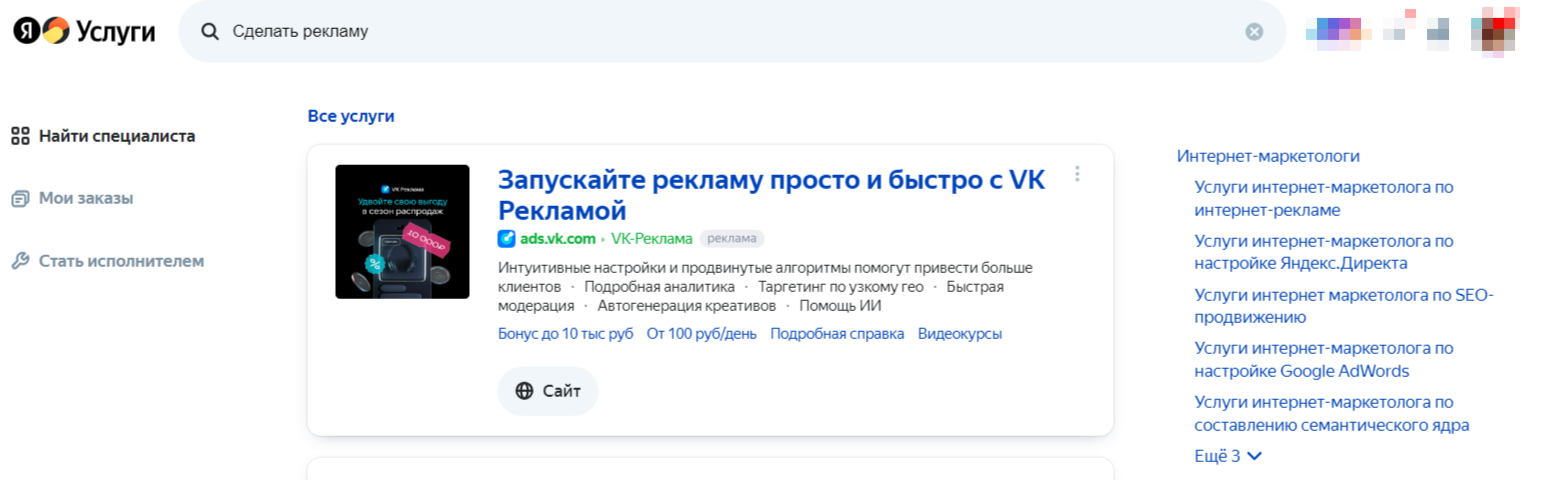Open the 'Подробная справка' sitelink
Viewport: 1543px width, 480px height.
[837, 334]
